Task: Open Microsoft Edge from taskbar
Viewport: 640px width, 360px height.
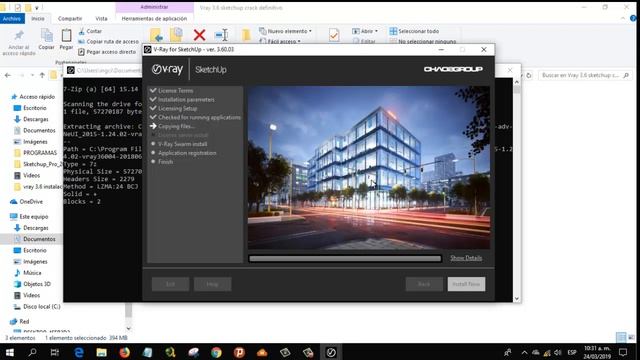Action: coord(79,352)
